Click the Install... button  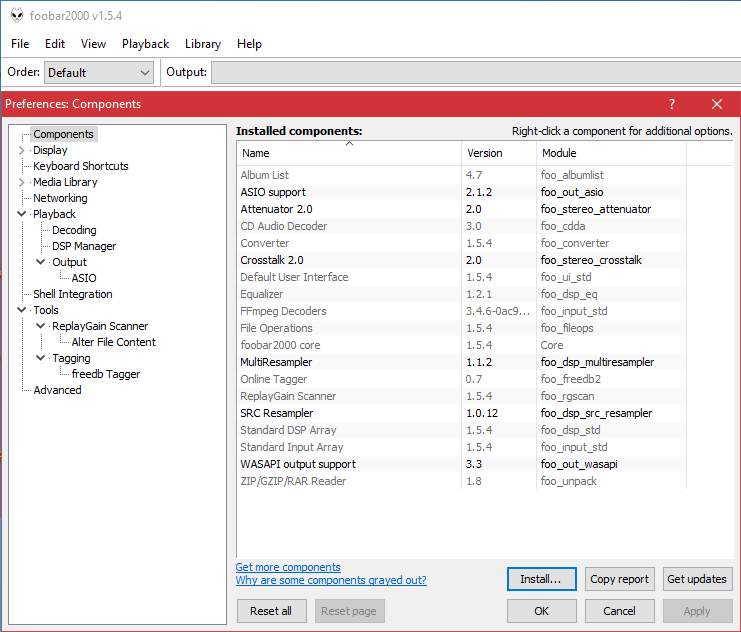(542, 579)
